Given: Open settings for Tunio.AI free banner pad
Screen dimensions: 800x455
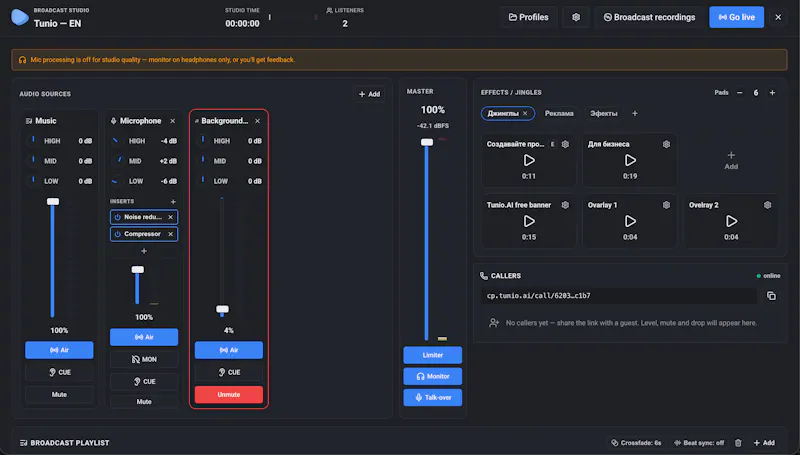Looking at the screenshot, I should (565, 205).
